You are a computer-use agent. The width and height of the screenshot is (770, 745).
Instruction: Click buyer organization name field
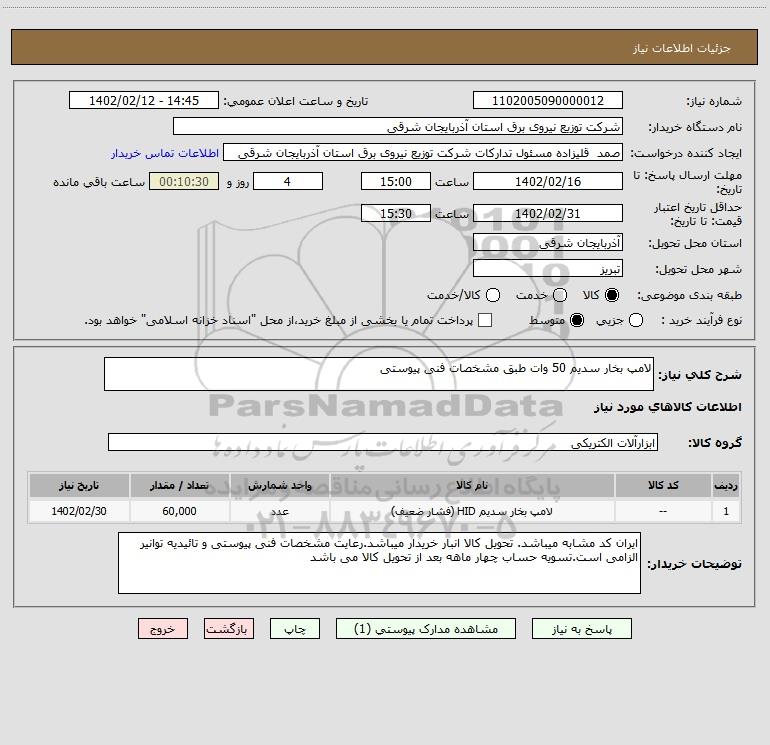click(398, 127)
